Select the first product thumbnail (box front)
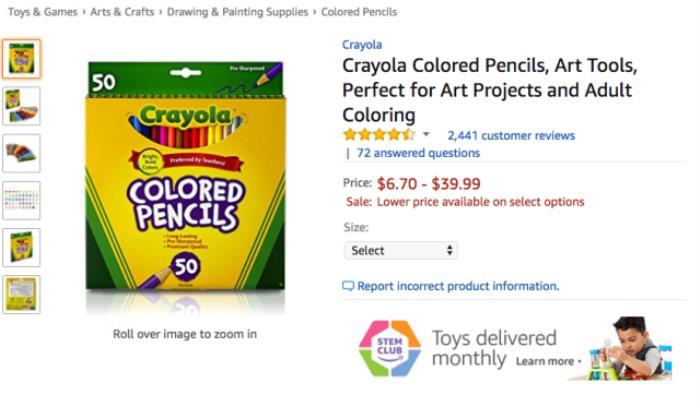The image size is (700, 406). [x=21, y=59]
